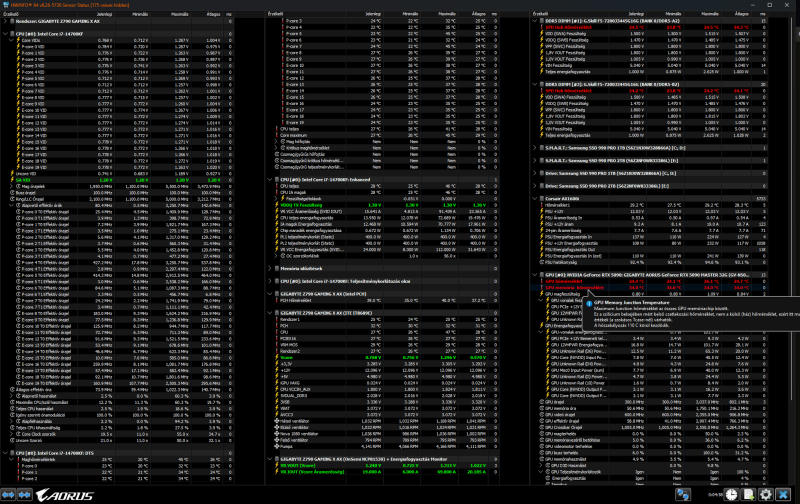Click thermometer icon of DIMM #1 SPD Hub row
The image size is (800, 504).
tap(542, 28)
